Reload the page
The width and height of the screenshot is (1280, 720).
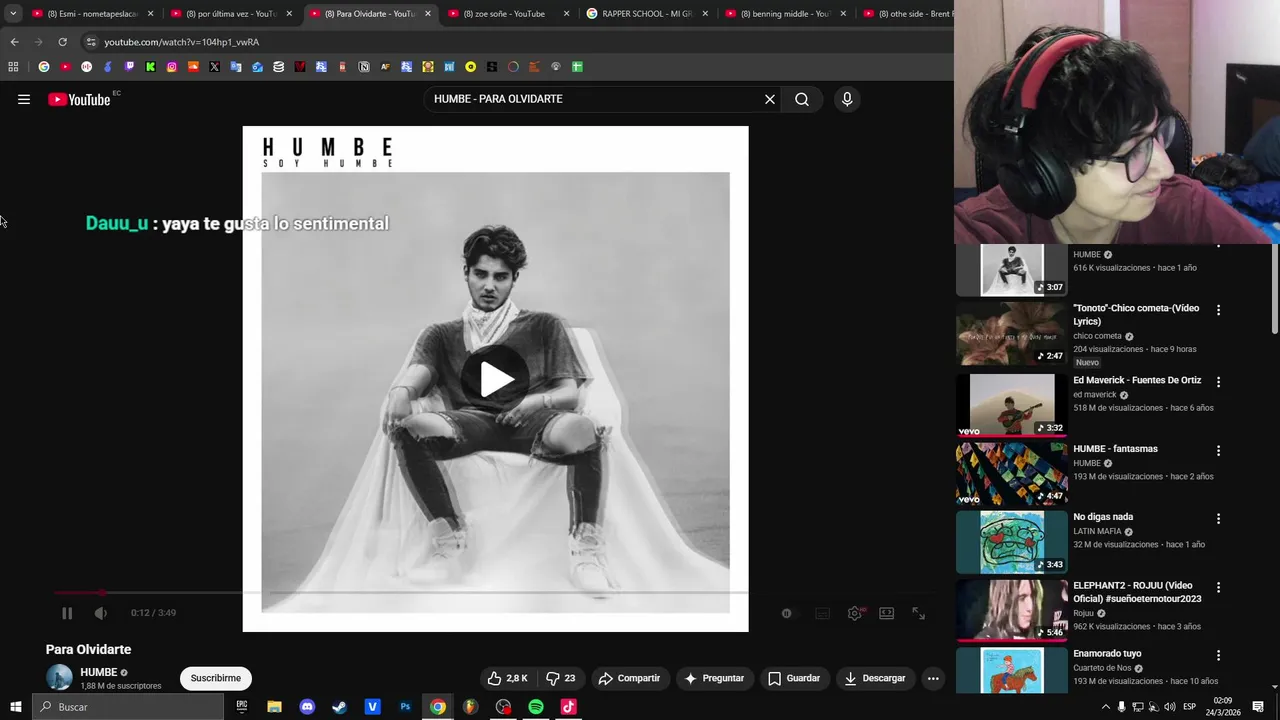62,42
